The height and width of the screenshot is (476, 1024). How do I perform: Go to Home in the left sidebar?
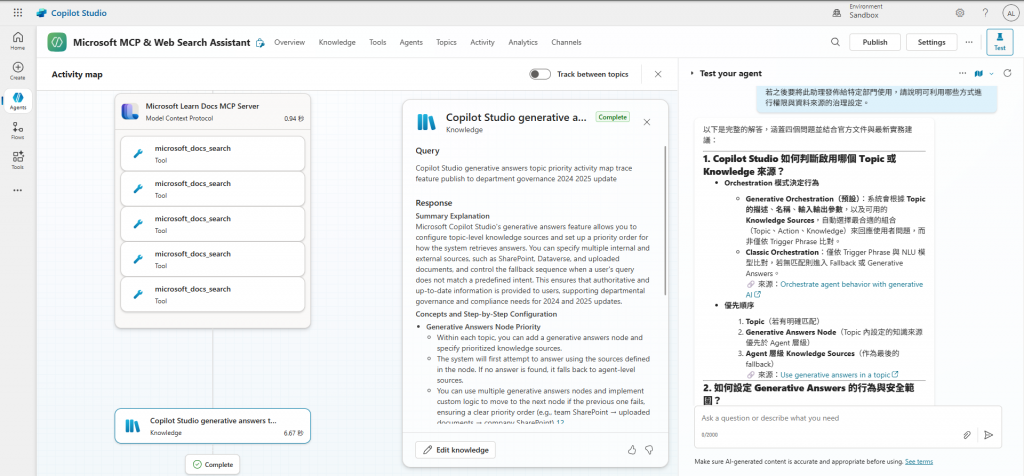coord(18,41)
